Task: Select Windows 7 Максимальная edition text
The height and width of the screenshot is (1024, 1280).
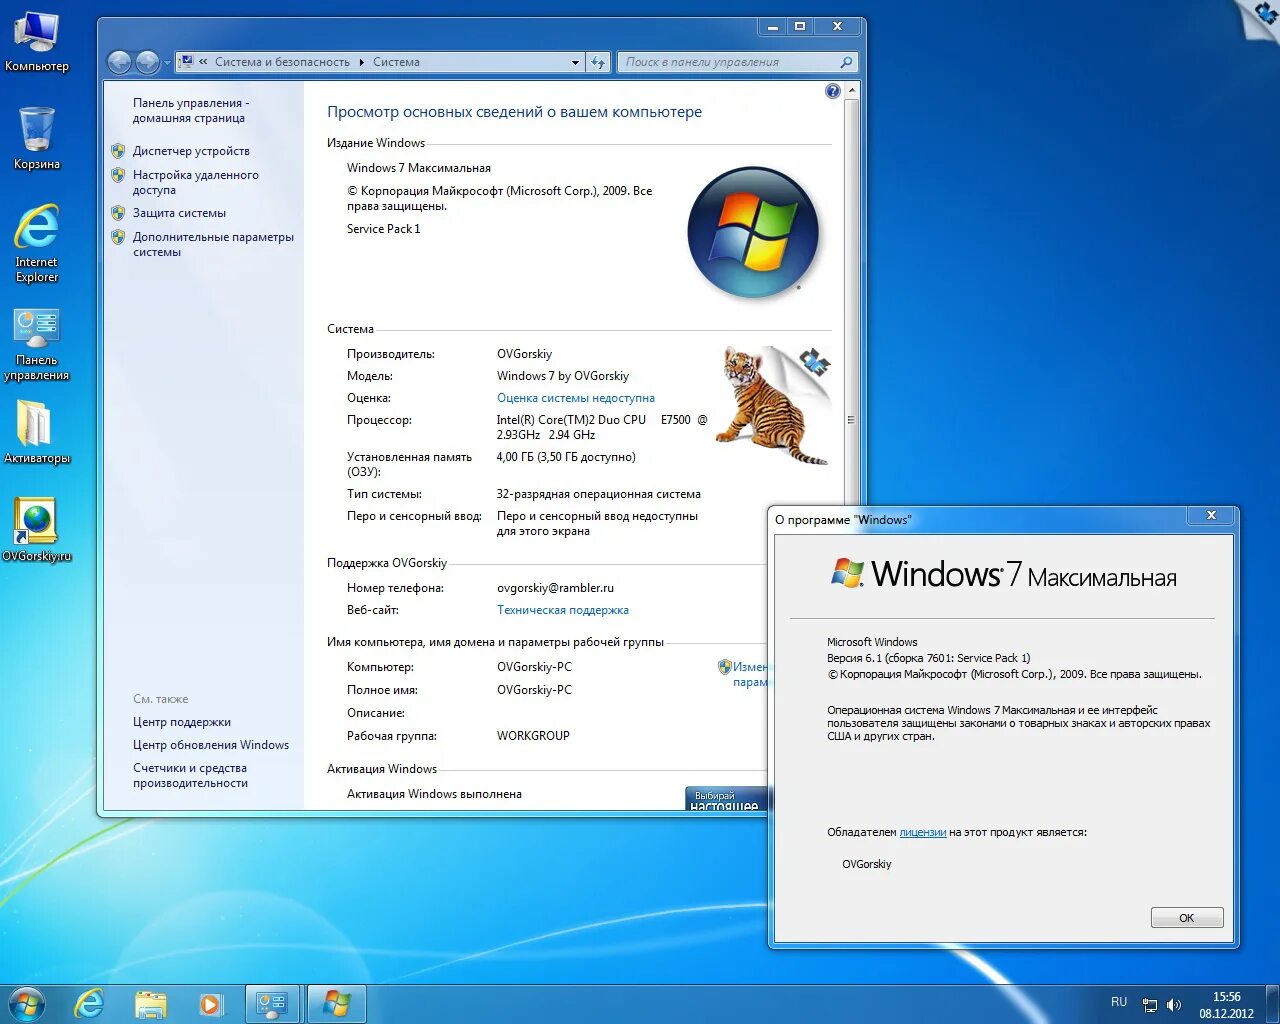Action: coord(419,168)
